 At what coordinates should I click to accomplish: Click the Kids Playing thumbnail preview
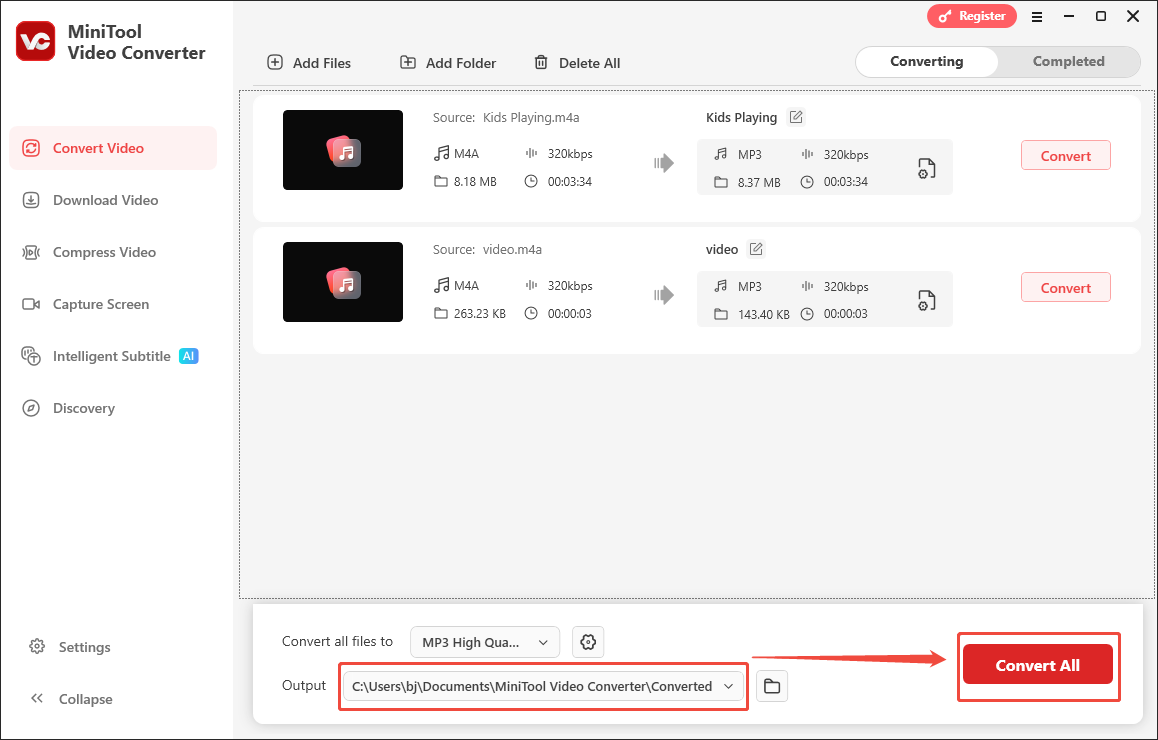343,150
